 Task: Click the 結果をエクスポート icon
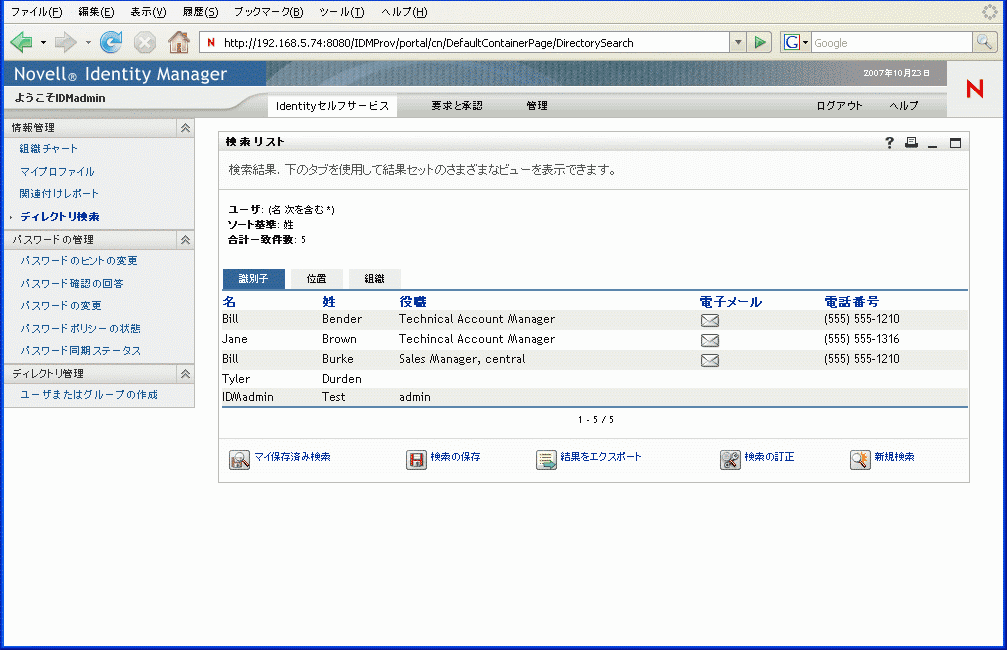(x=547, y=459)
